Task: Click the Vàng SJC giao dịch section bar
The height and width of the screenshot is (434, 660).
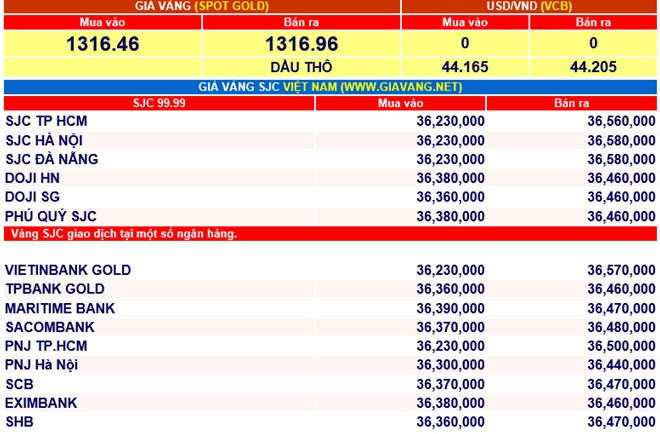Action: pos(330,234)
